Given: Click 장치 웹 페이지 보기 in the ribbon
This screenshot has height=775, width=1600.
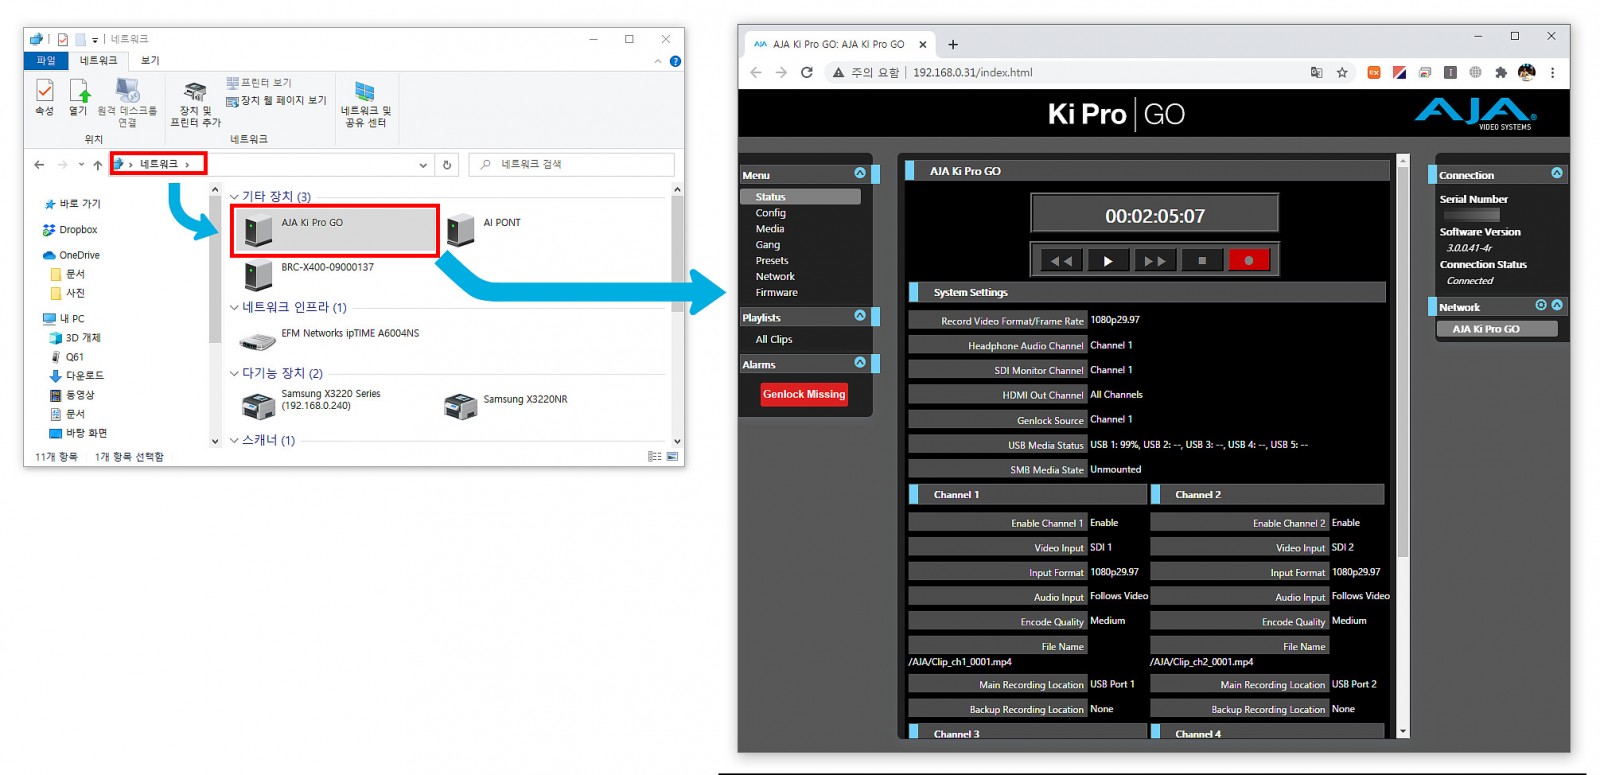Looking at the screenshot, I should (277, 101).
